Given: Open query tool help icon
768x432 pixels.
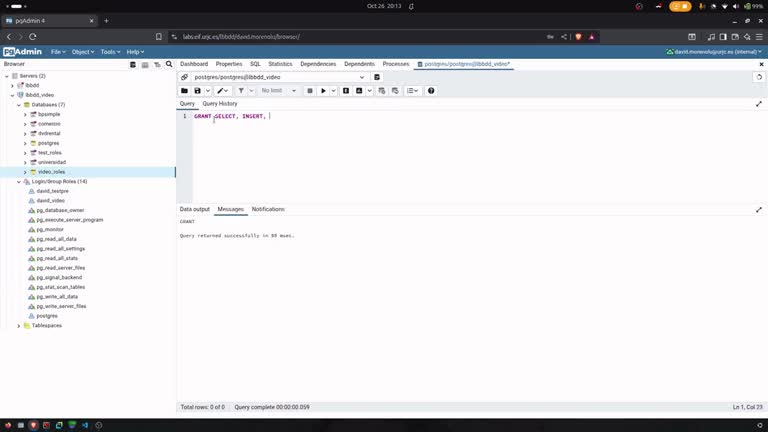Looking at the screenshot, I should [431, 91].
